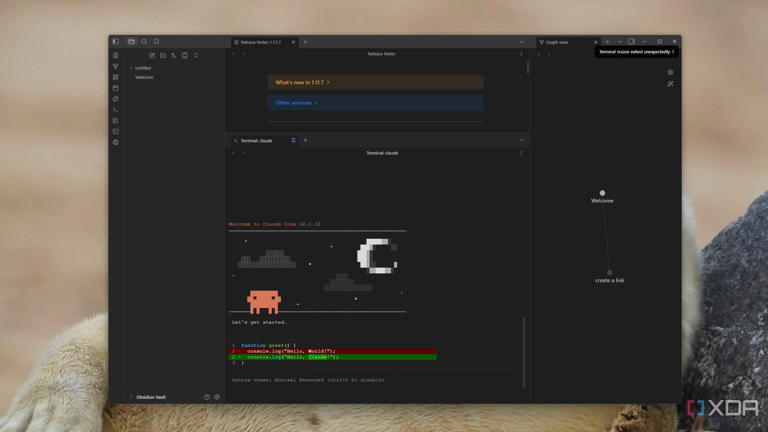768x432 pixels.
Task: Open the Welcome note in file list
Action: click(144, 77)
